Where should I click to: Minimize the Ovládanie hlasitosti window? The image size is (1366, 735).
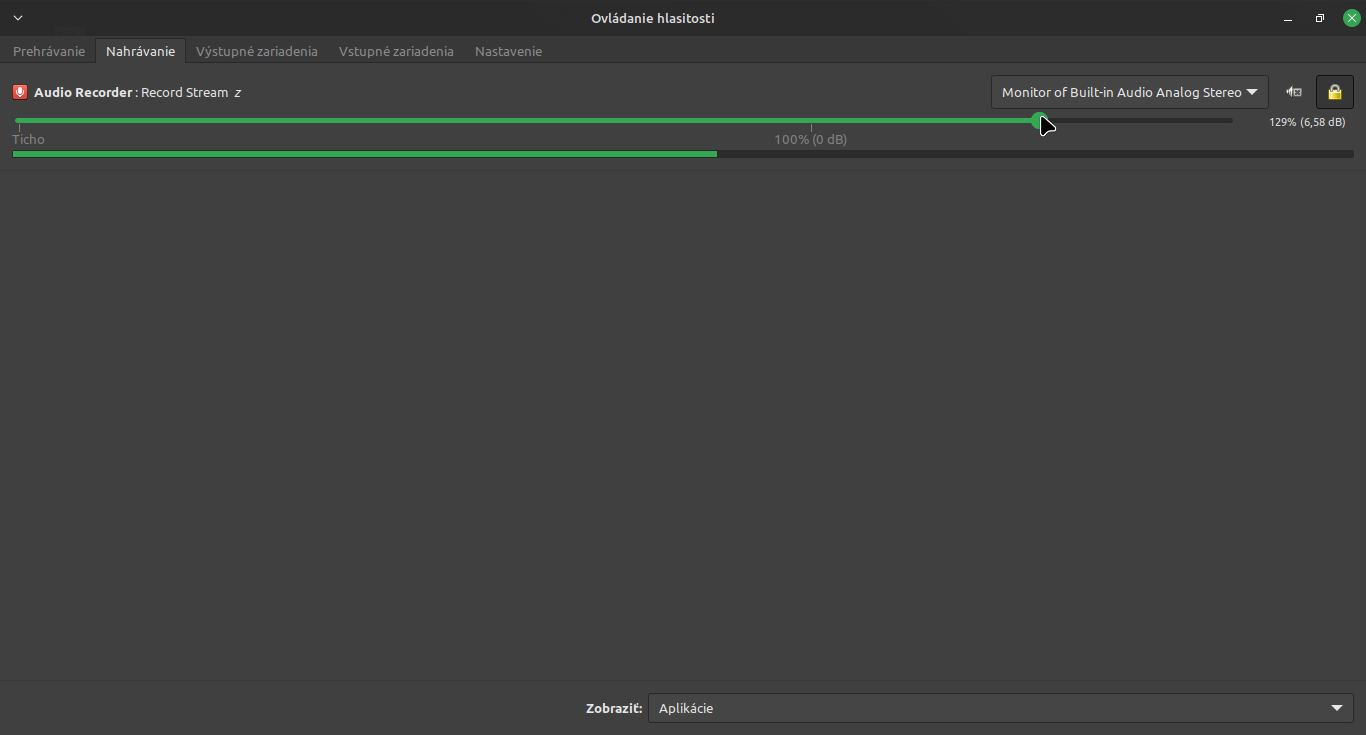(1288, 18)
